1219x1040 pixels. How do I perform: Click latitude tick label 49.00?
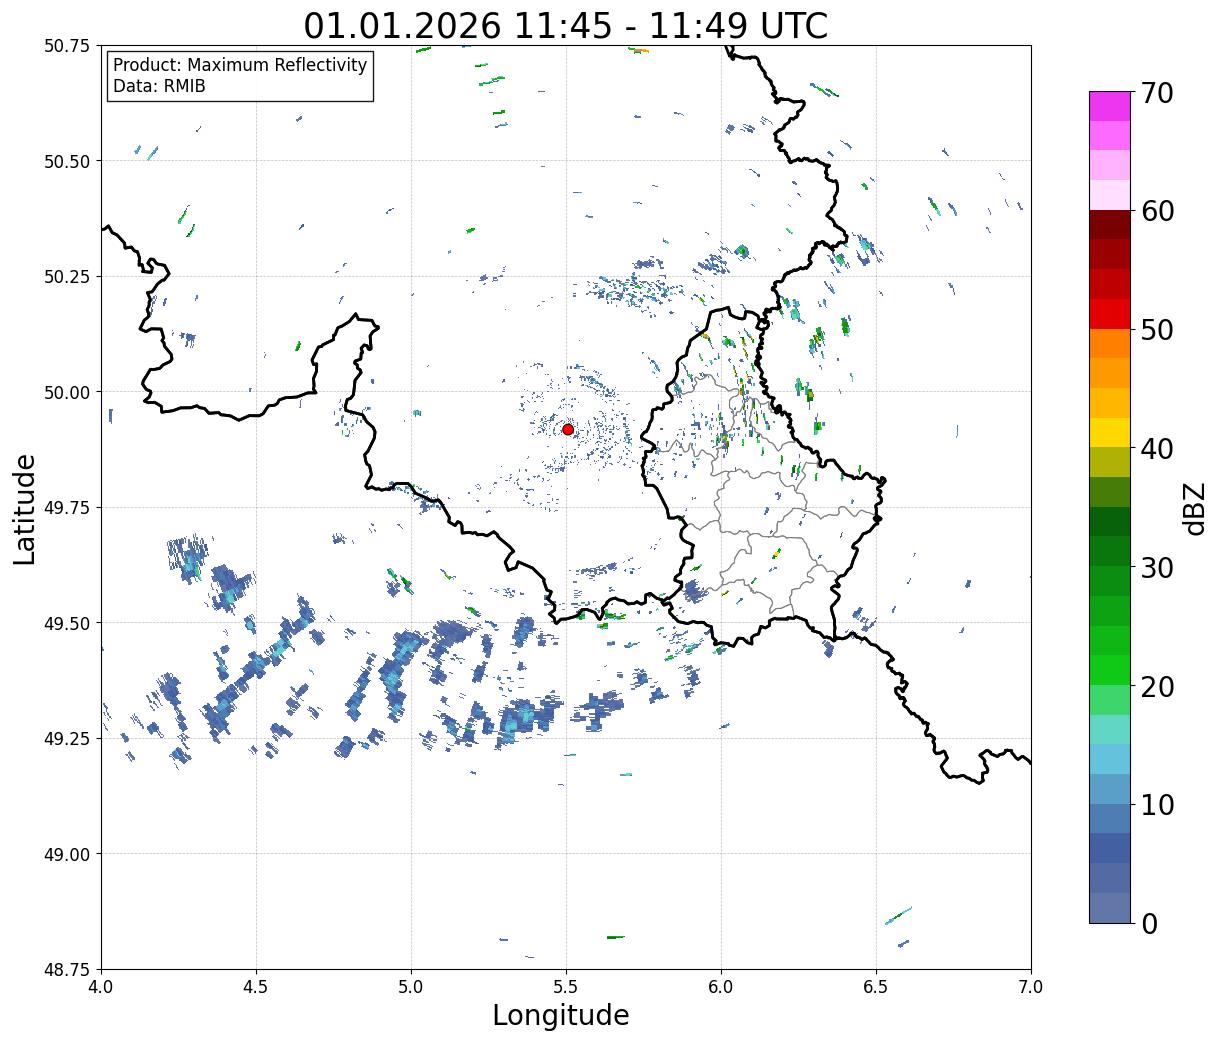pyautogui.click(x=67, y=854)
